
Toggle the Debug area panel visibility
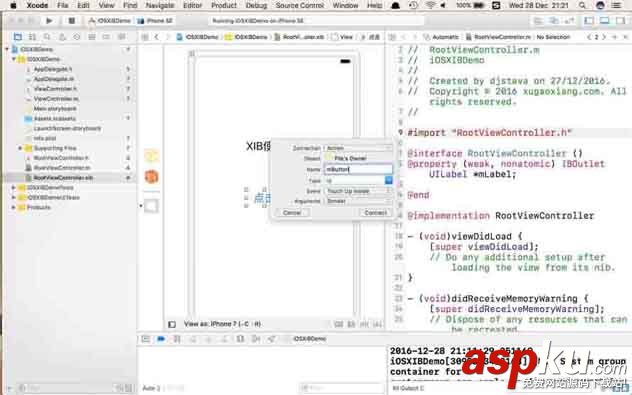(x=604, y=21)
